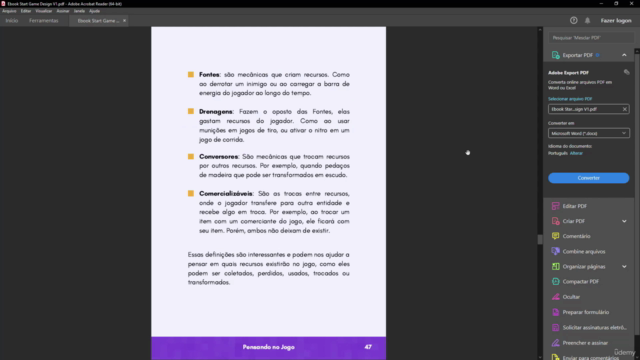Open the Visualizar menu

point(43,11)
